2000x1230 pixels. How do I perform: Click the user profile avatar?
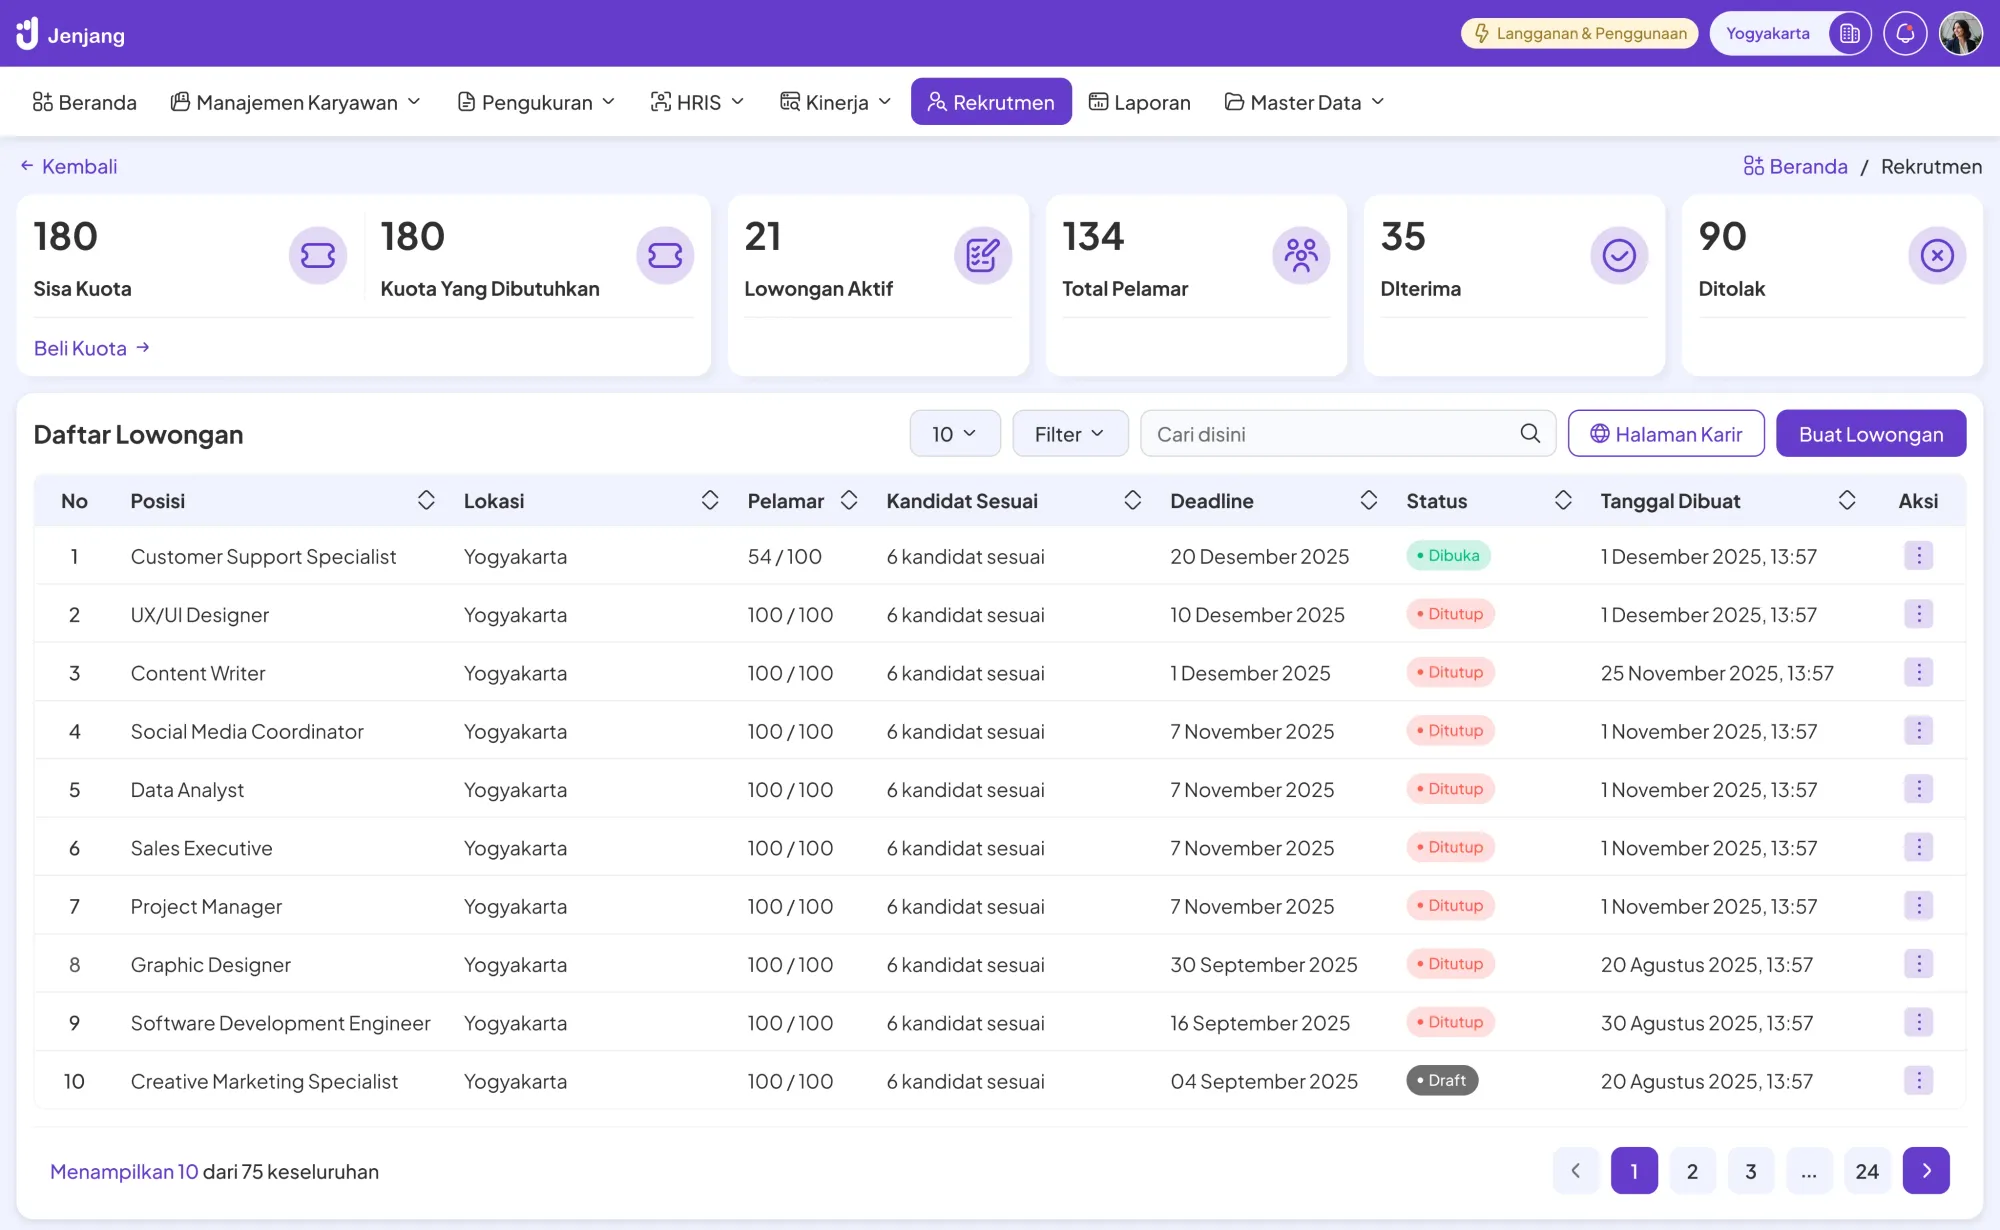point(1963,33)
